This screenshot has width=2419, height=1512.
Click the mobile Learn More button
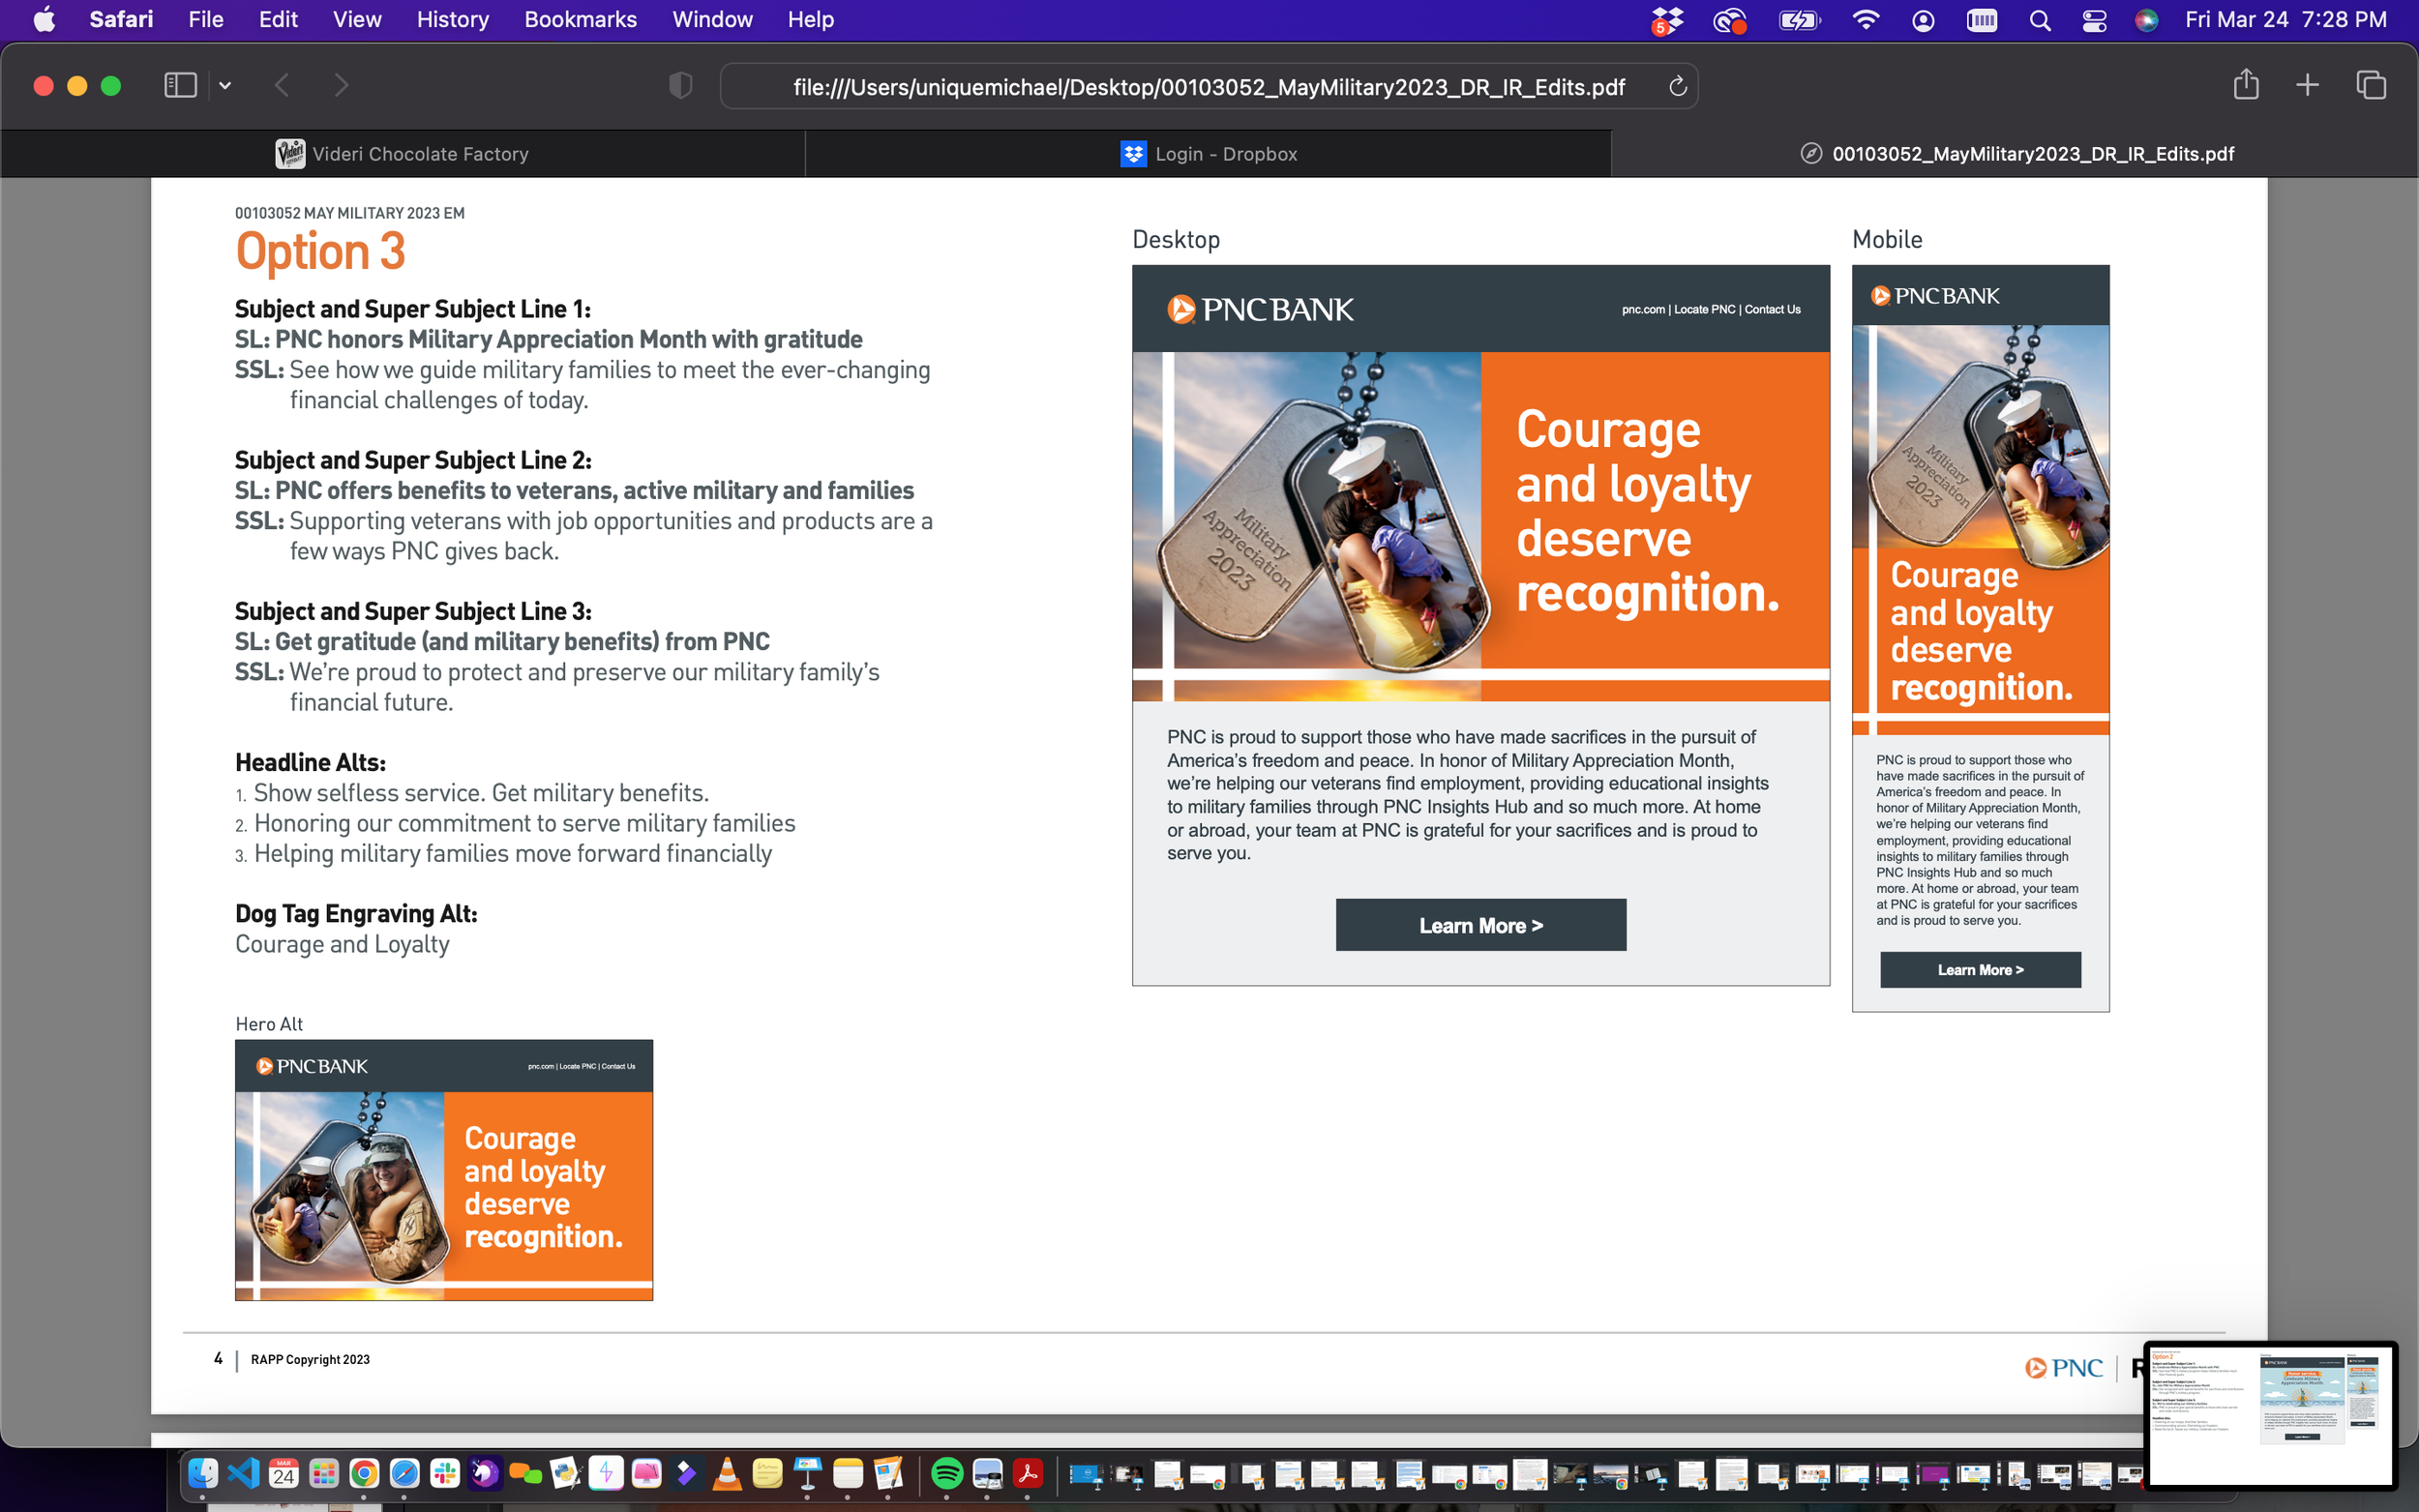(1980, 970)
